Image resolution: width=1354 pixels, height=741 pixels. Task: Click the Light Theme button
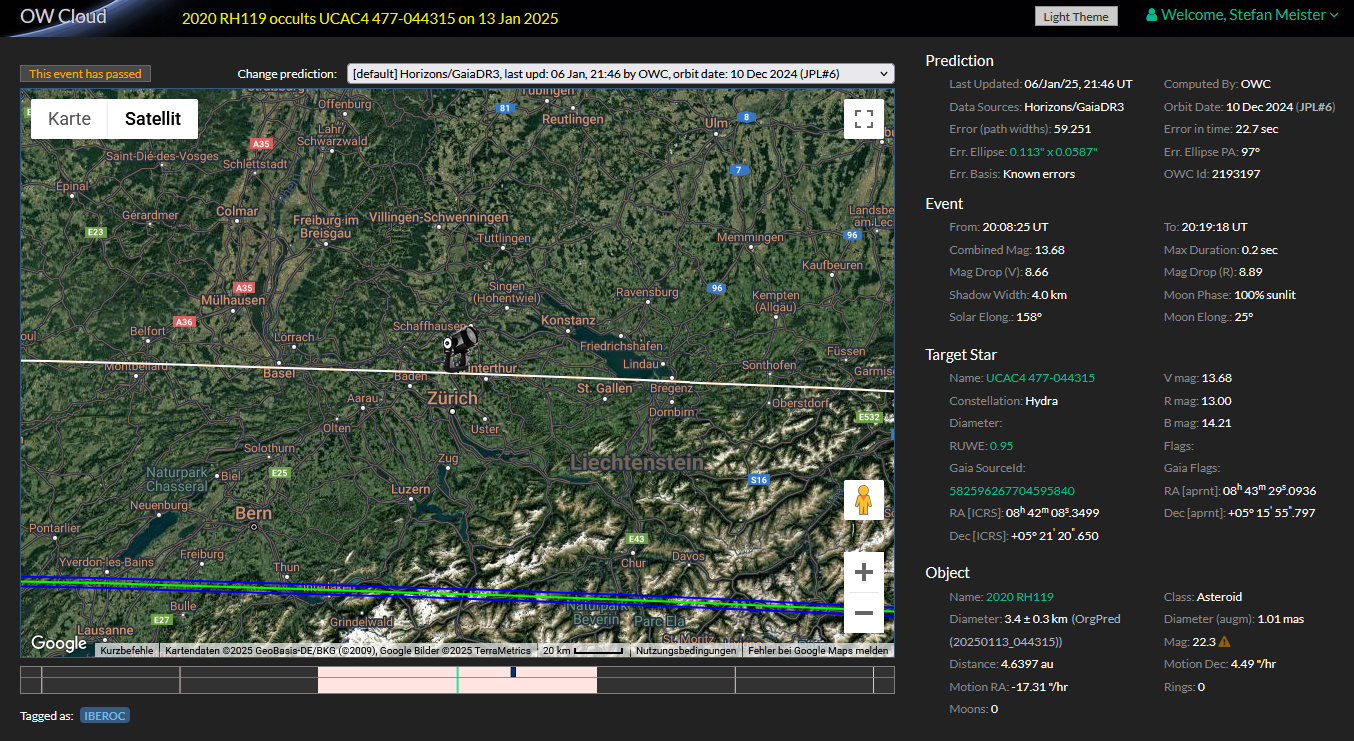(1076, 16)
